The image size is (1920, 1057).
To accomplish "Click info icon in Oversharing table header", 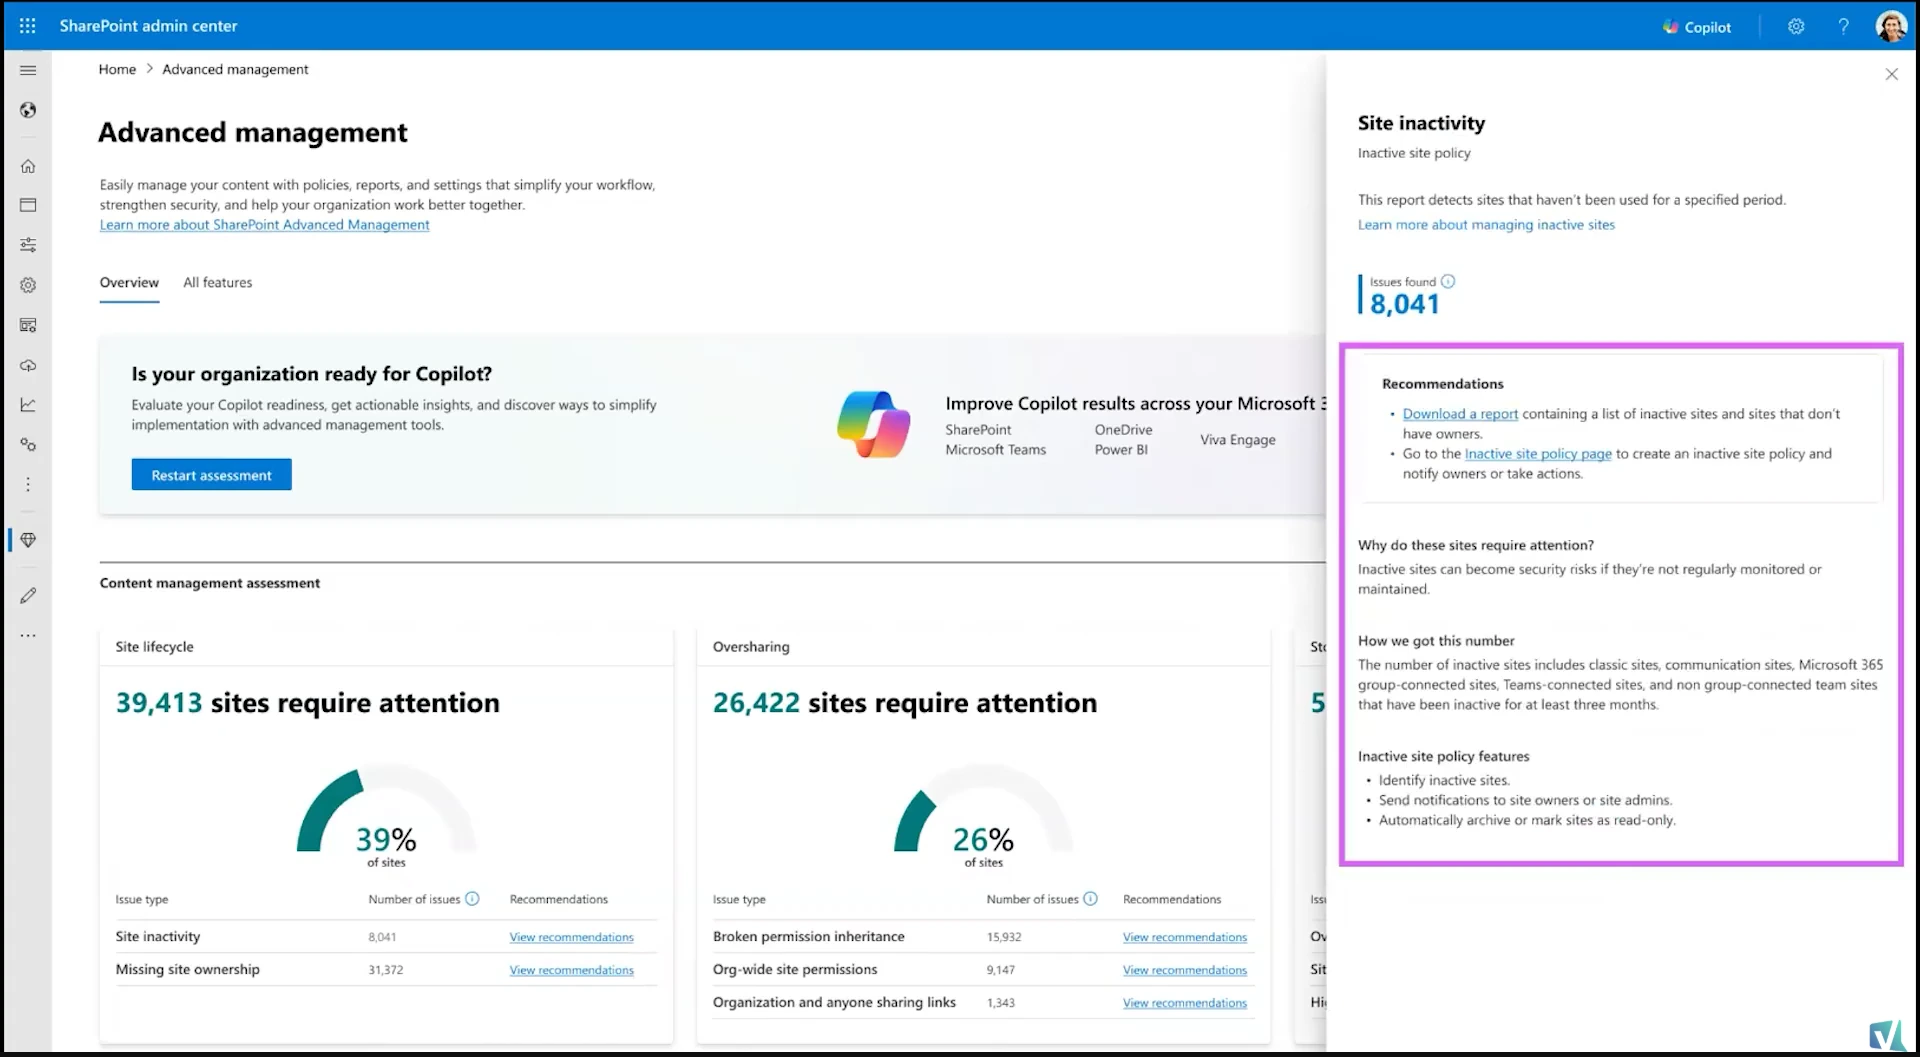I will tap(1090, 899).
